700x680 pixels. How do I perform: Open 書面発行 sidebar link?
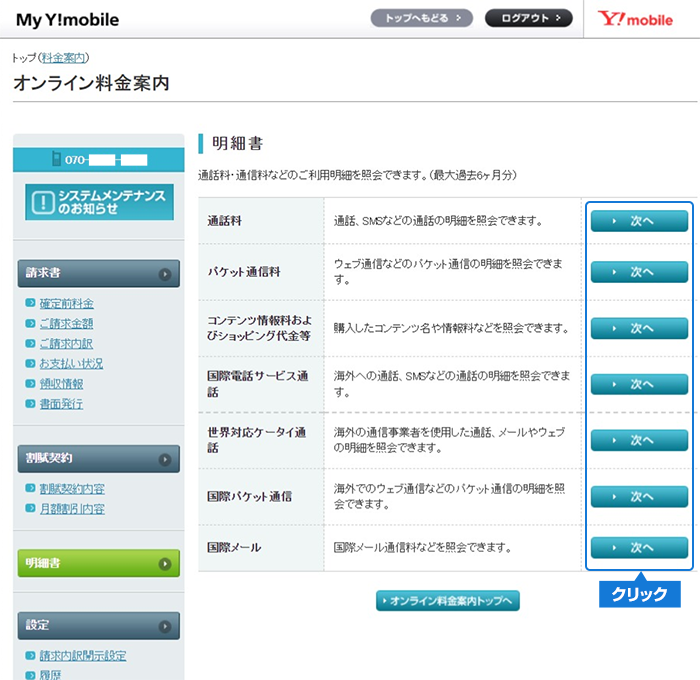(x=61, y=404)
